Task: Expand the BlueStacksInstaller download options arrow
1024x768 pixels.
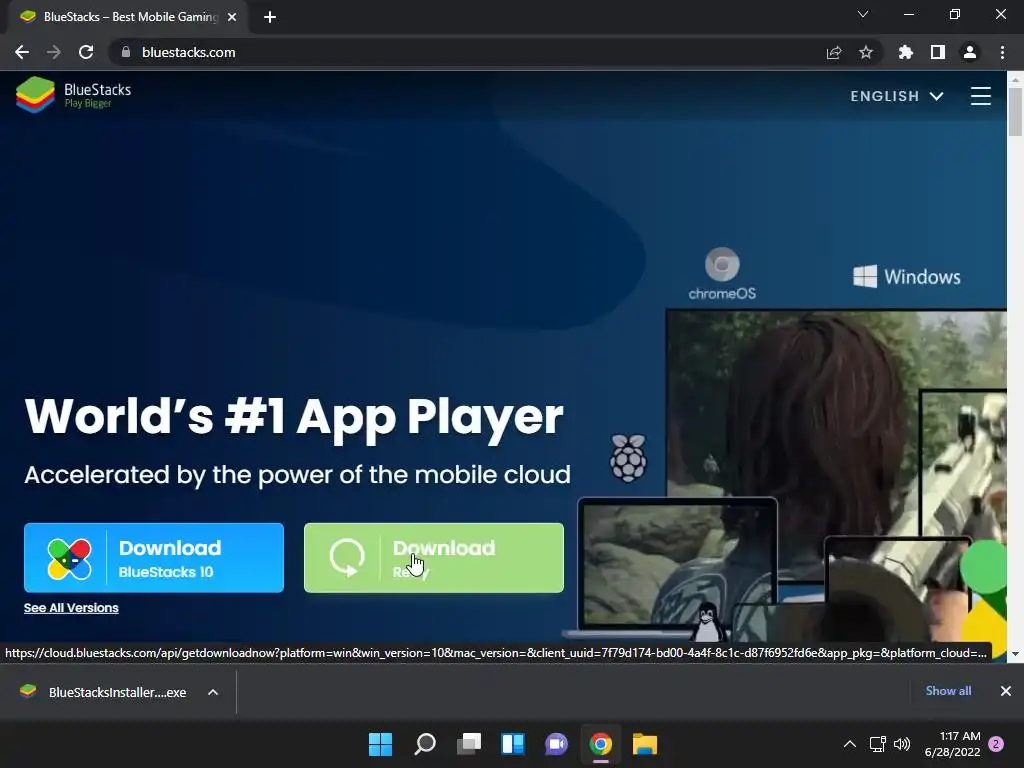Action: (213, 692)
